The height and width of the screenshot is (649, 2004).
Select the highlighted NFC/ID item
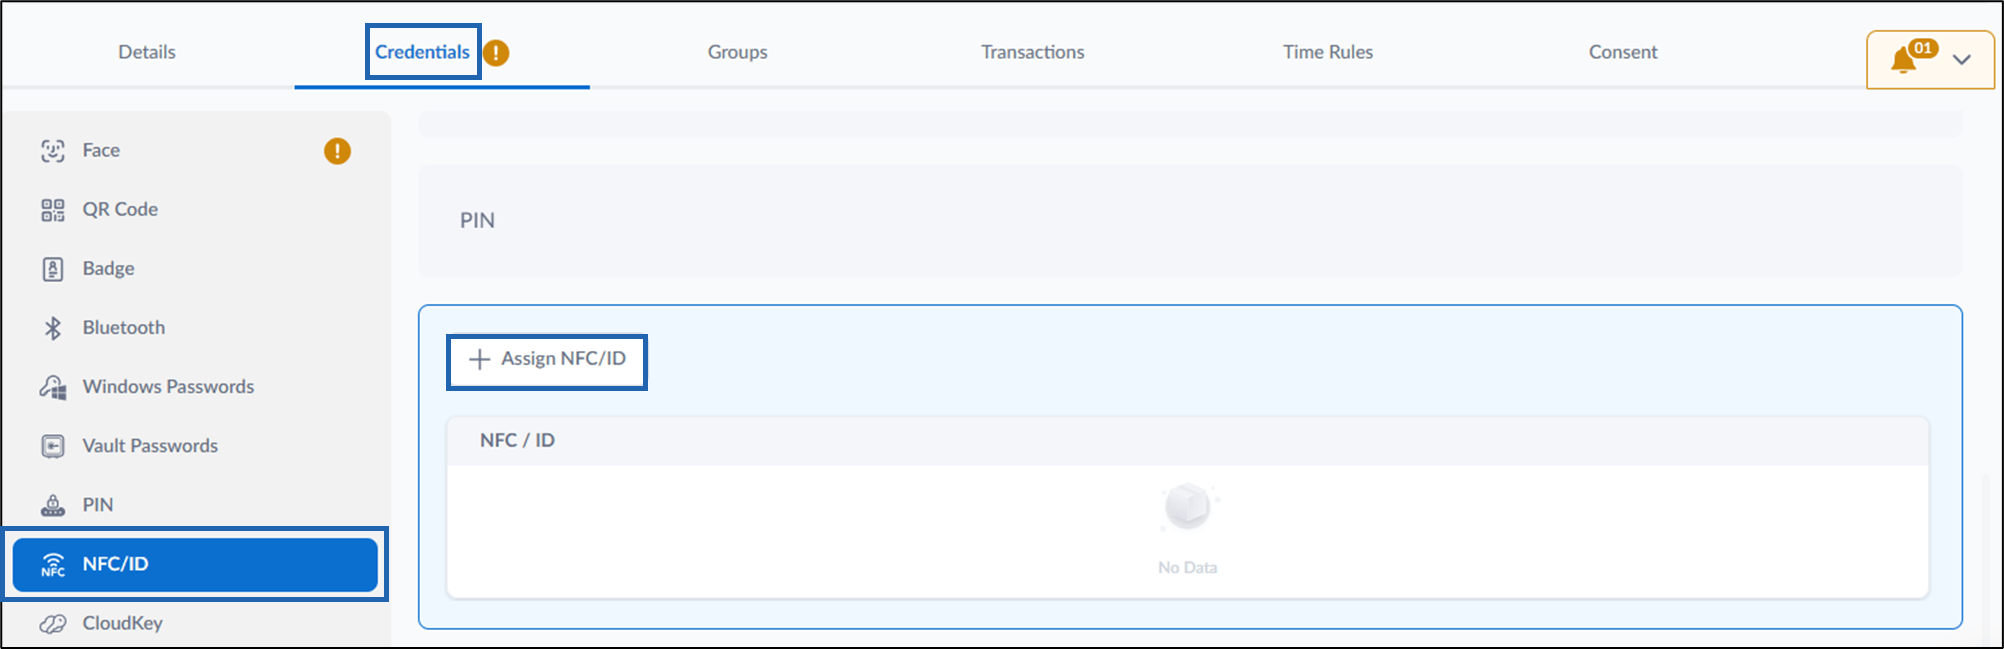pyautogui.click(x=196, y=565)
